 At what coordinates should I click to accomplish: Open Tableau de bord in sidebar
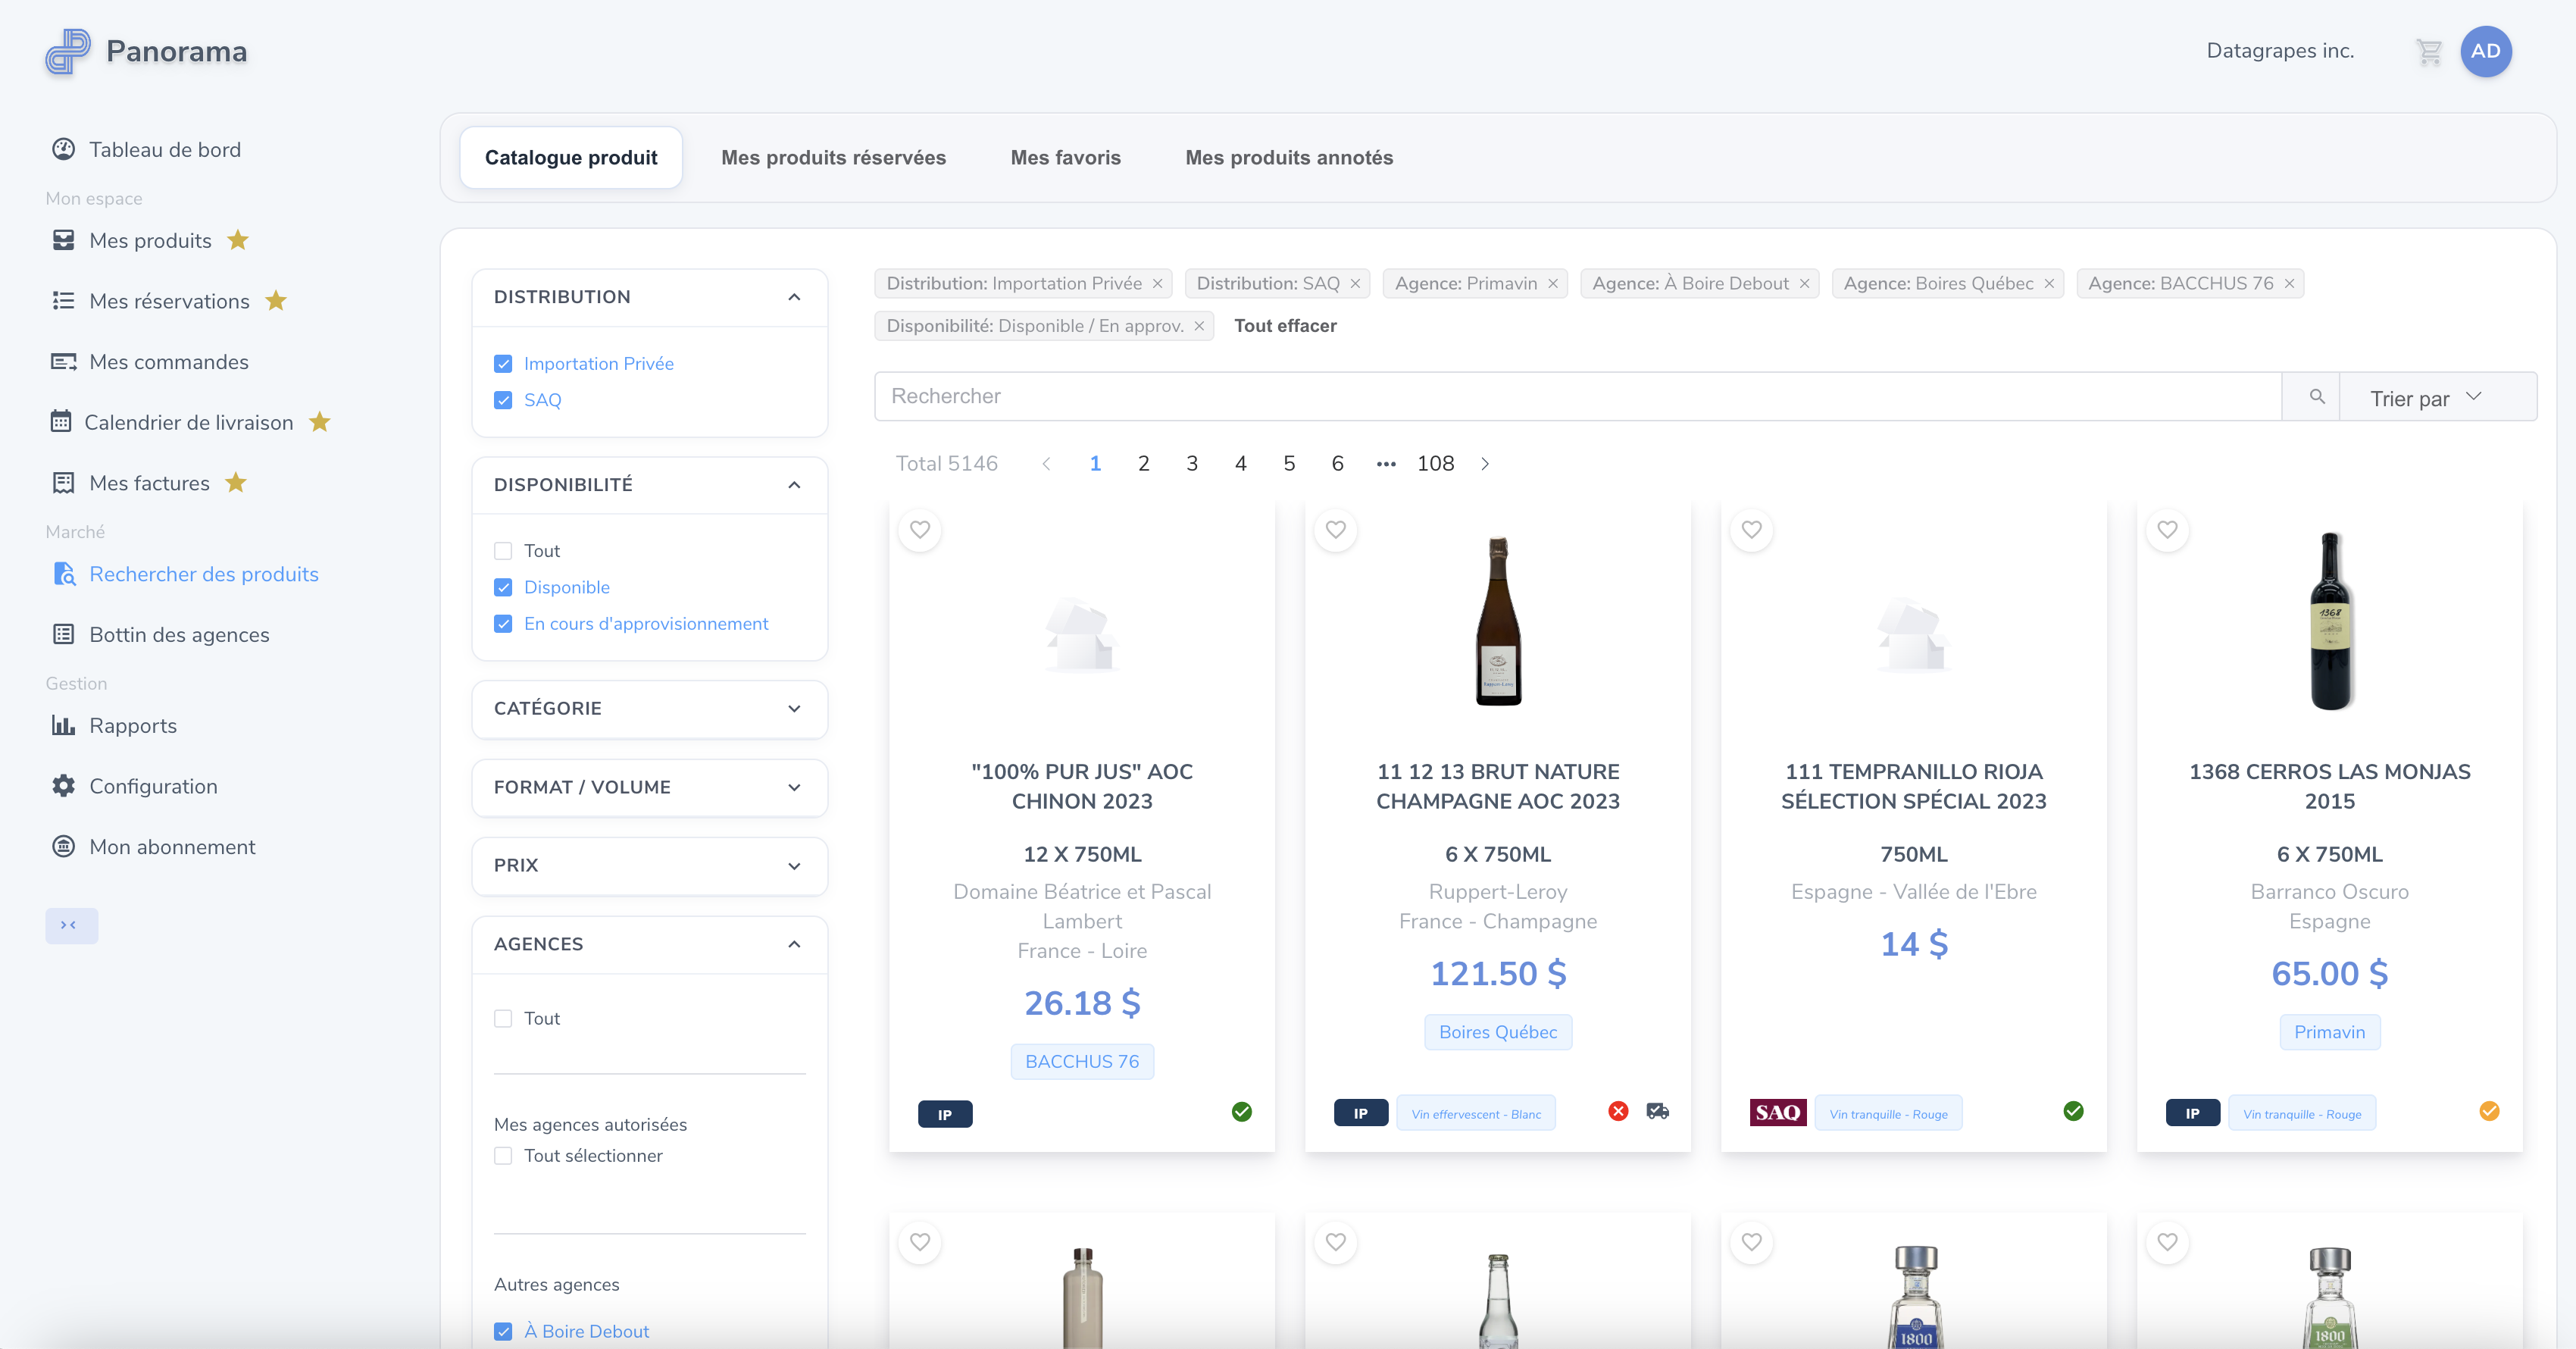point(147,150)
